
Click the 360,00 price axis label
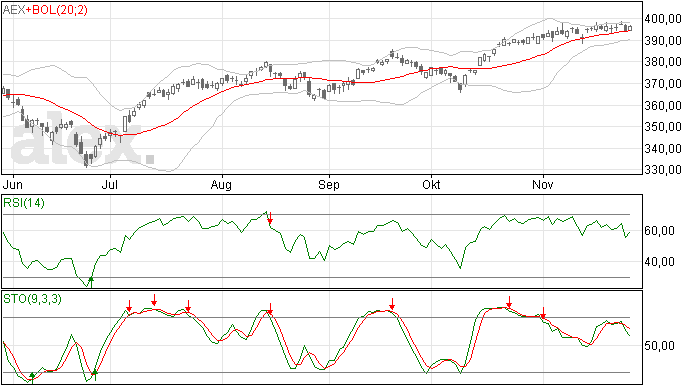[663, 105]
